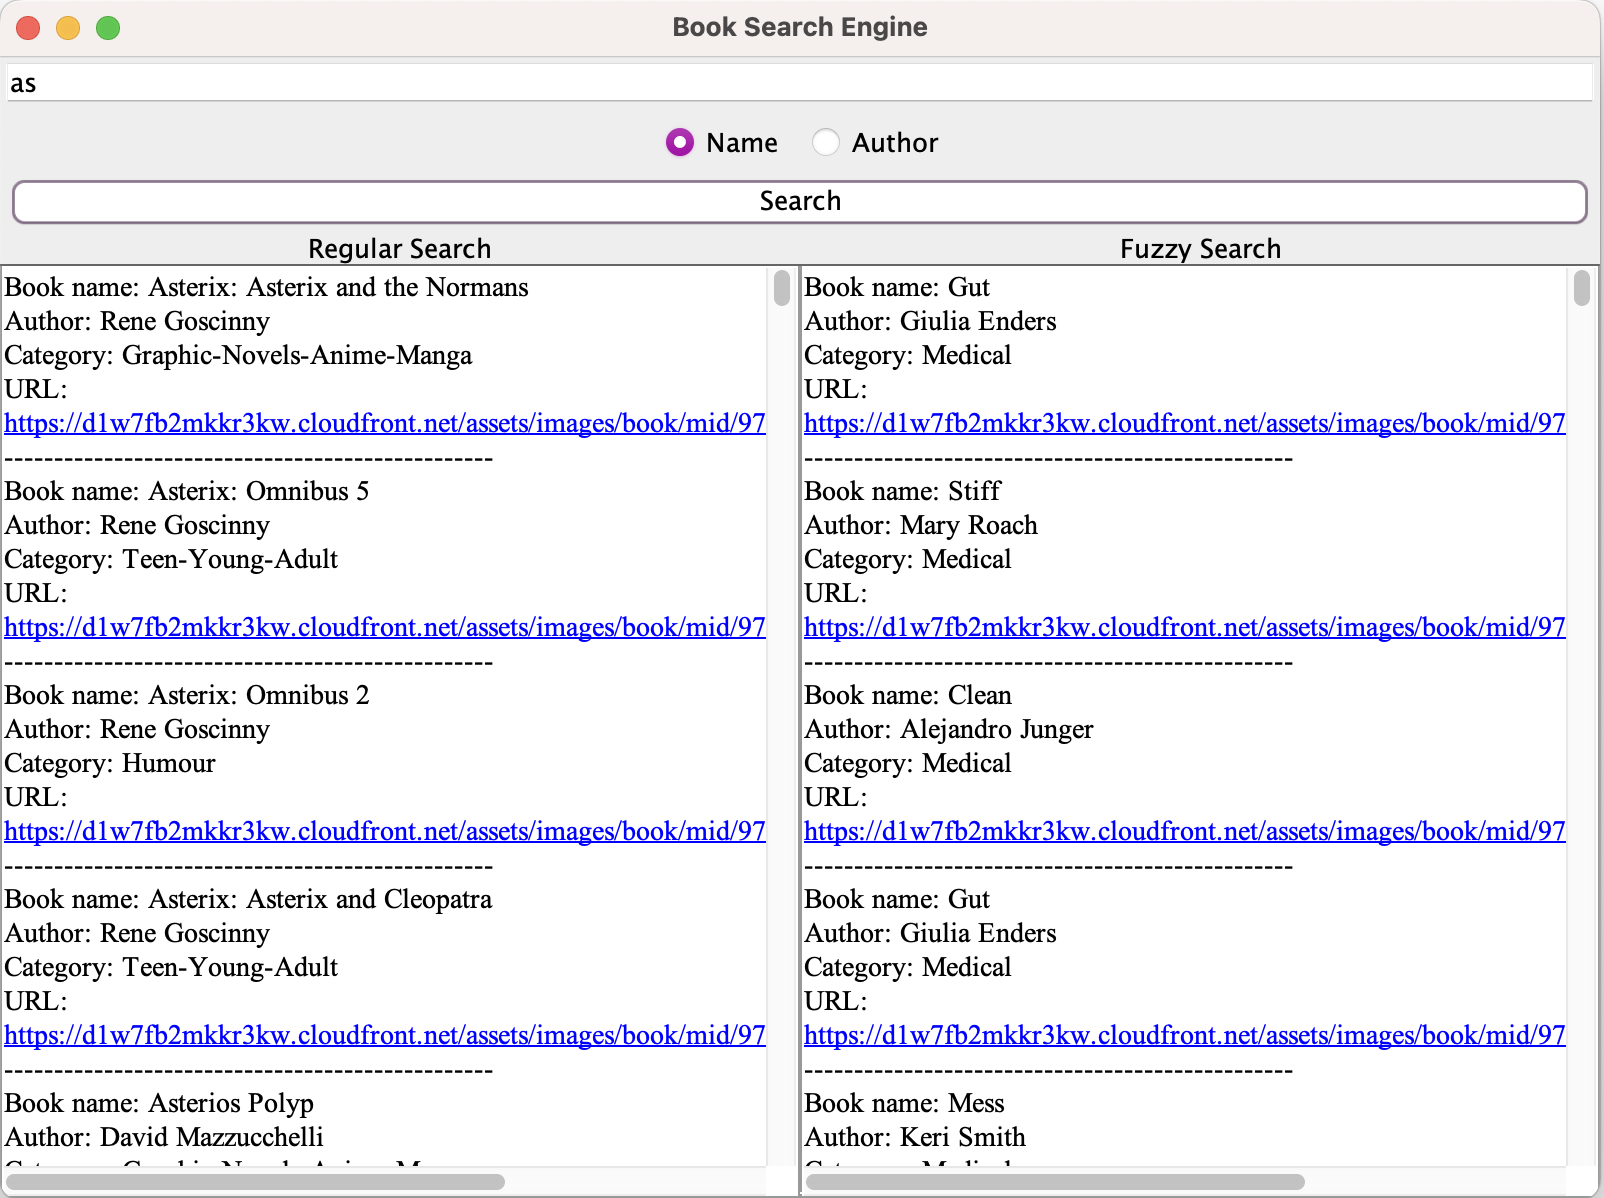Click Fuzzy Search vertical scrollbar thumb
The height and width of the screenshot is (1198, 1604).
point(1582,288)
